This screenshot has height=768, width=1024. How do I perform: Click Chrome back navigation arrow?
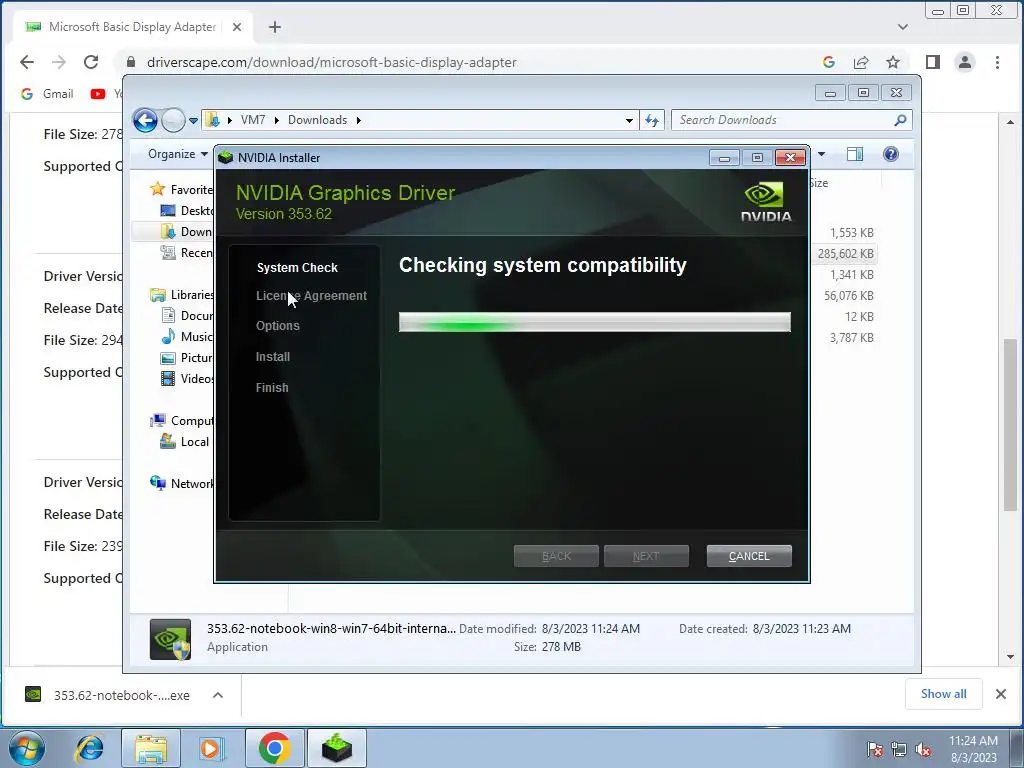click(27, 62)
